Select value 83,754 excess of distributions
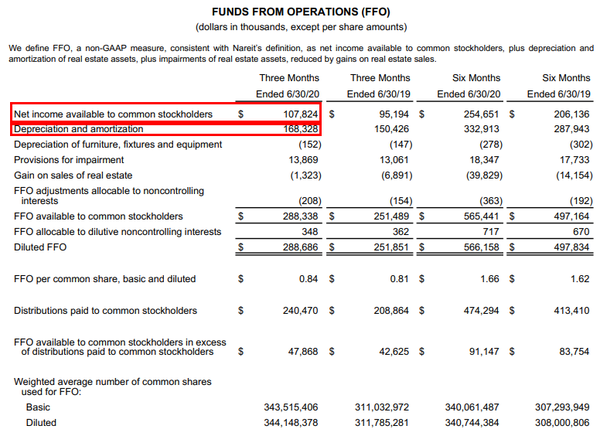 pyautogui.click(x=574, y=351)
